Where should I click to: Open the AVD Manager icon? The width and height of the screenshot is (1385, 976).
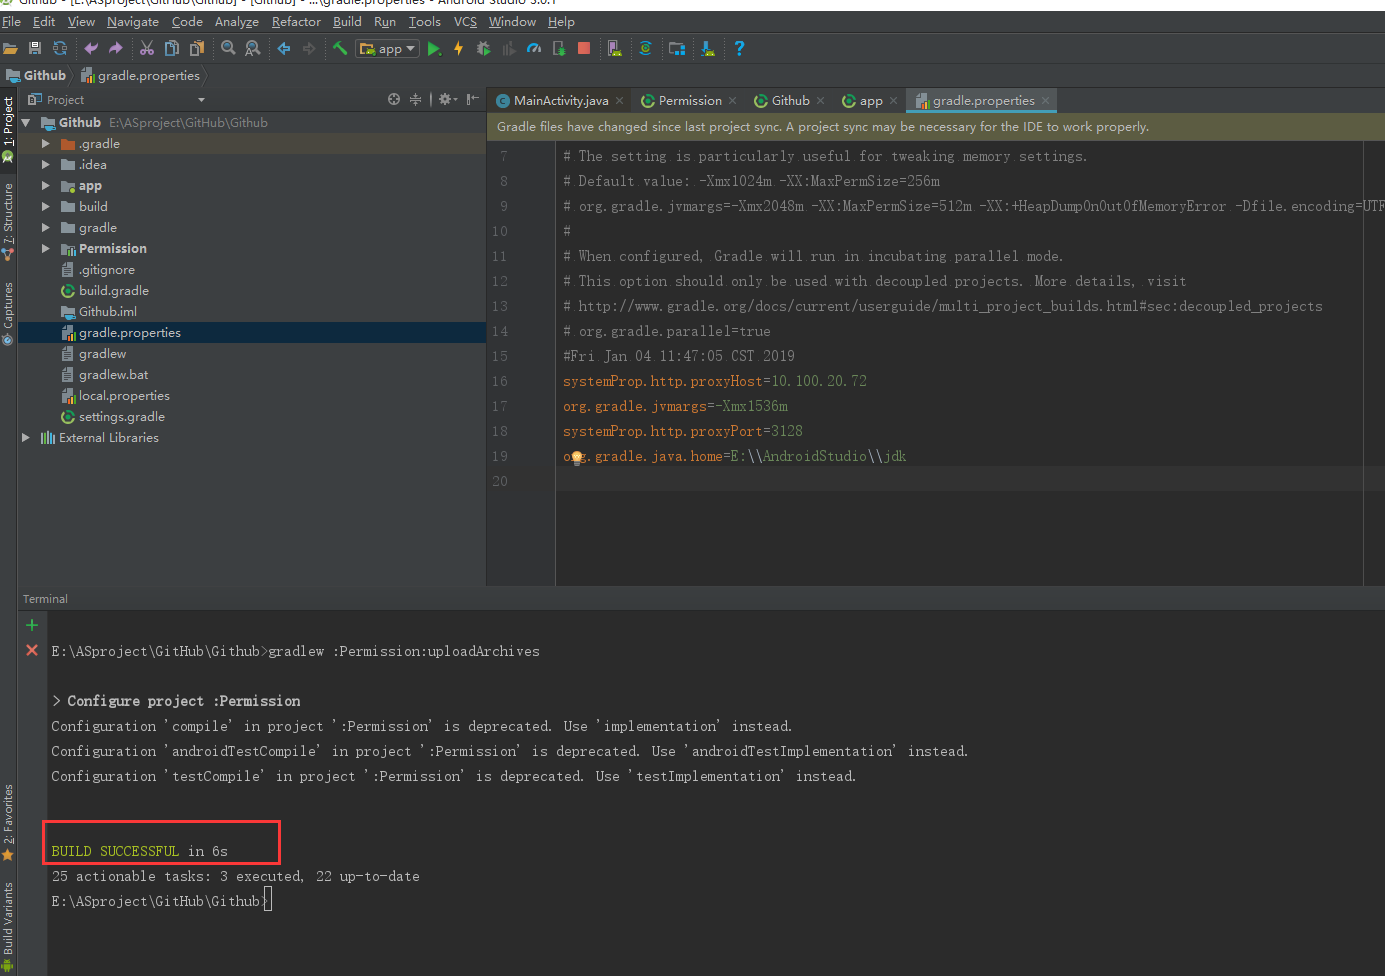click(614, 48)
